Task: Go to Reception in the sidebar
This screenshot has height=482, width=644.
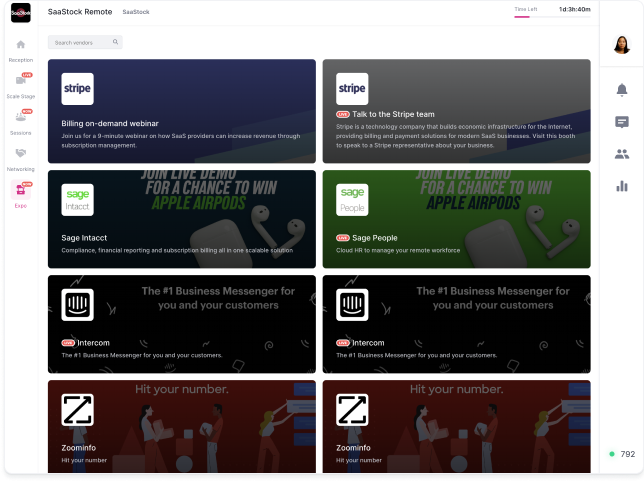Action: (20, 48)
